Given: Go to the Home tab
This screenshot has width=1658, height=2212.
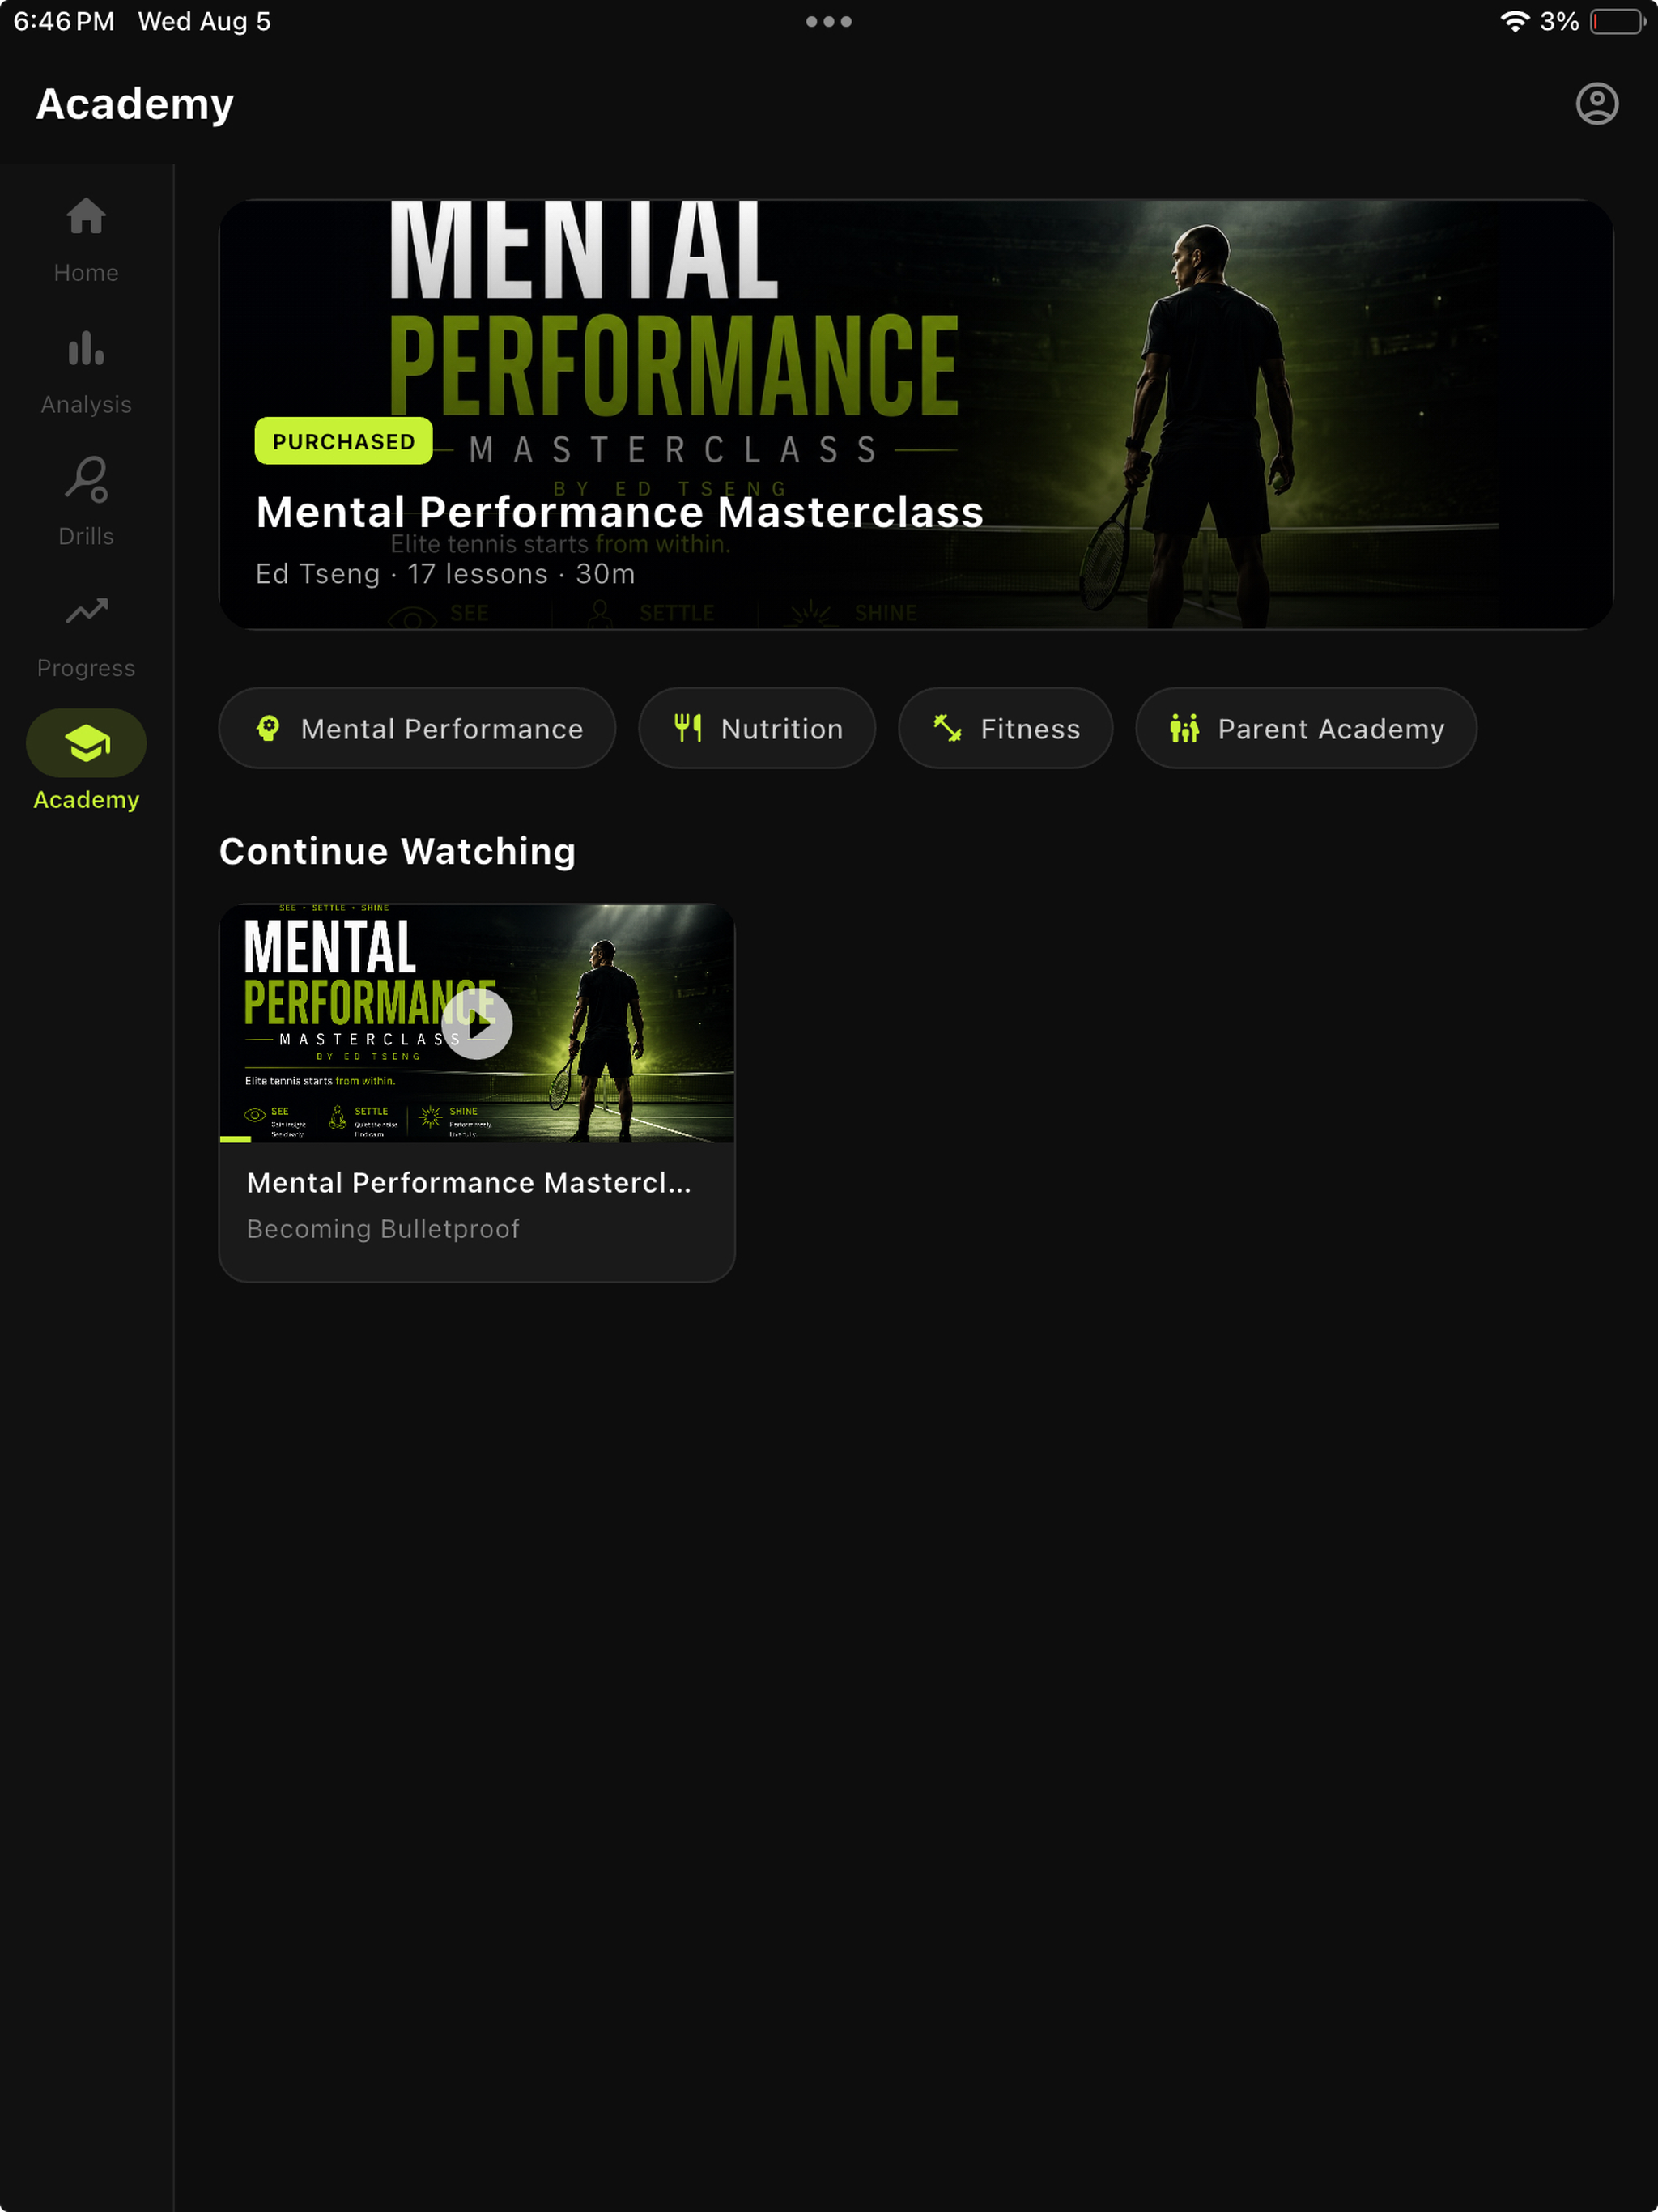Looking at the screenshot, I should click(86, 240).
